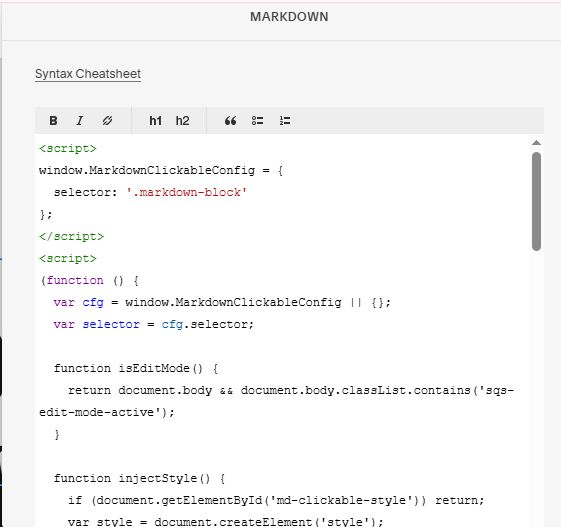Click the closing </script> tag line
The image size is (561, 527).
point(72,236)
